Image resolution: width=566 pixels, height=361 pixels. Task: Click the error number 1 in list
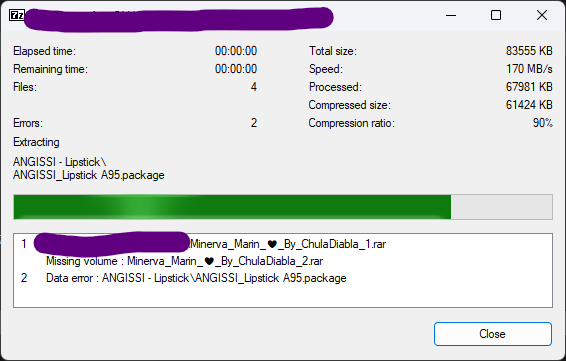click(24, 244)
